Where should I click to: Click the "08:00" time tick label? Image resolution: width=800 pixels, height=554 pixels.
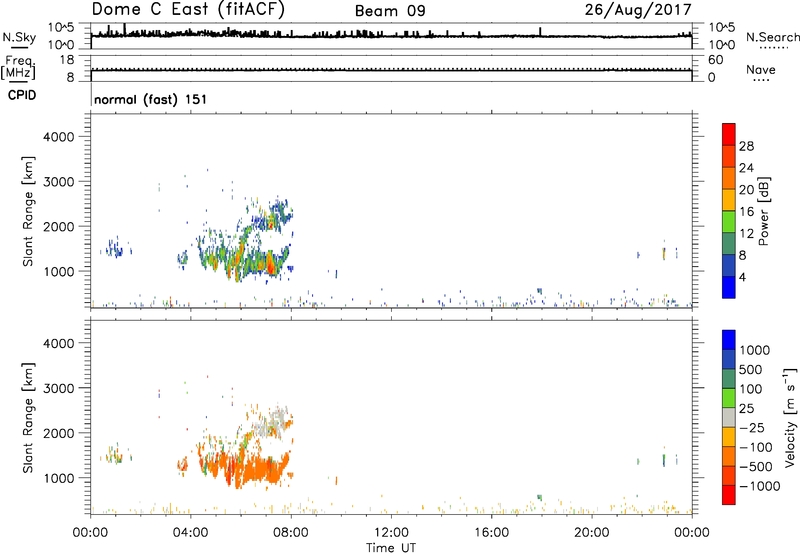point(290,533)
